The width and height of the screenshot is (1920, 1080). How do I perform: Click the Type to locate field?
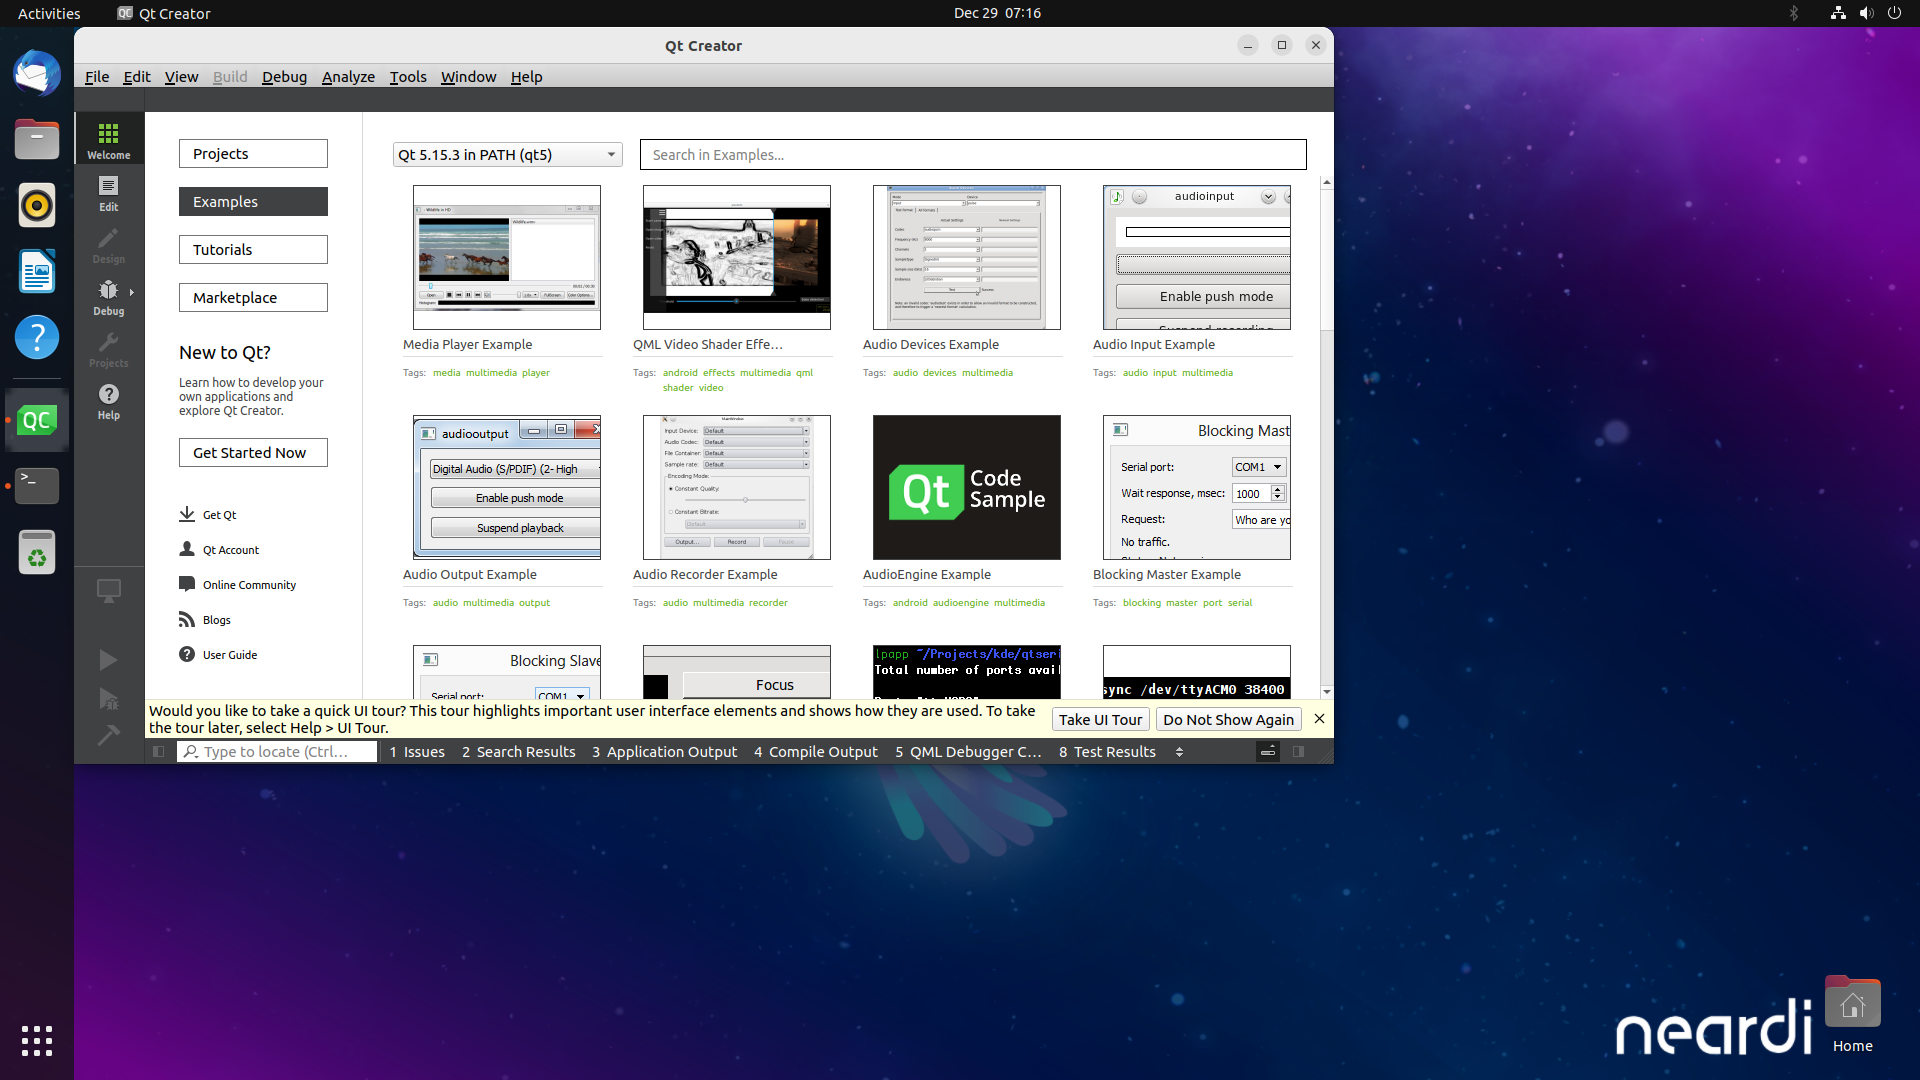[277, 751]
